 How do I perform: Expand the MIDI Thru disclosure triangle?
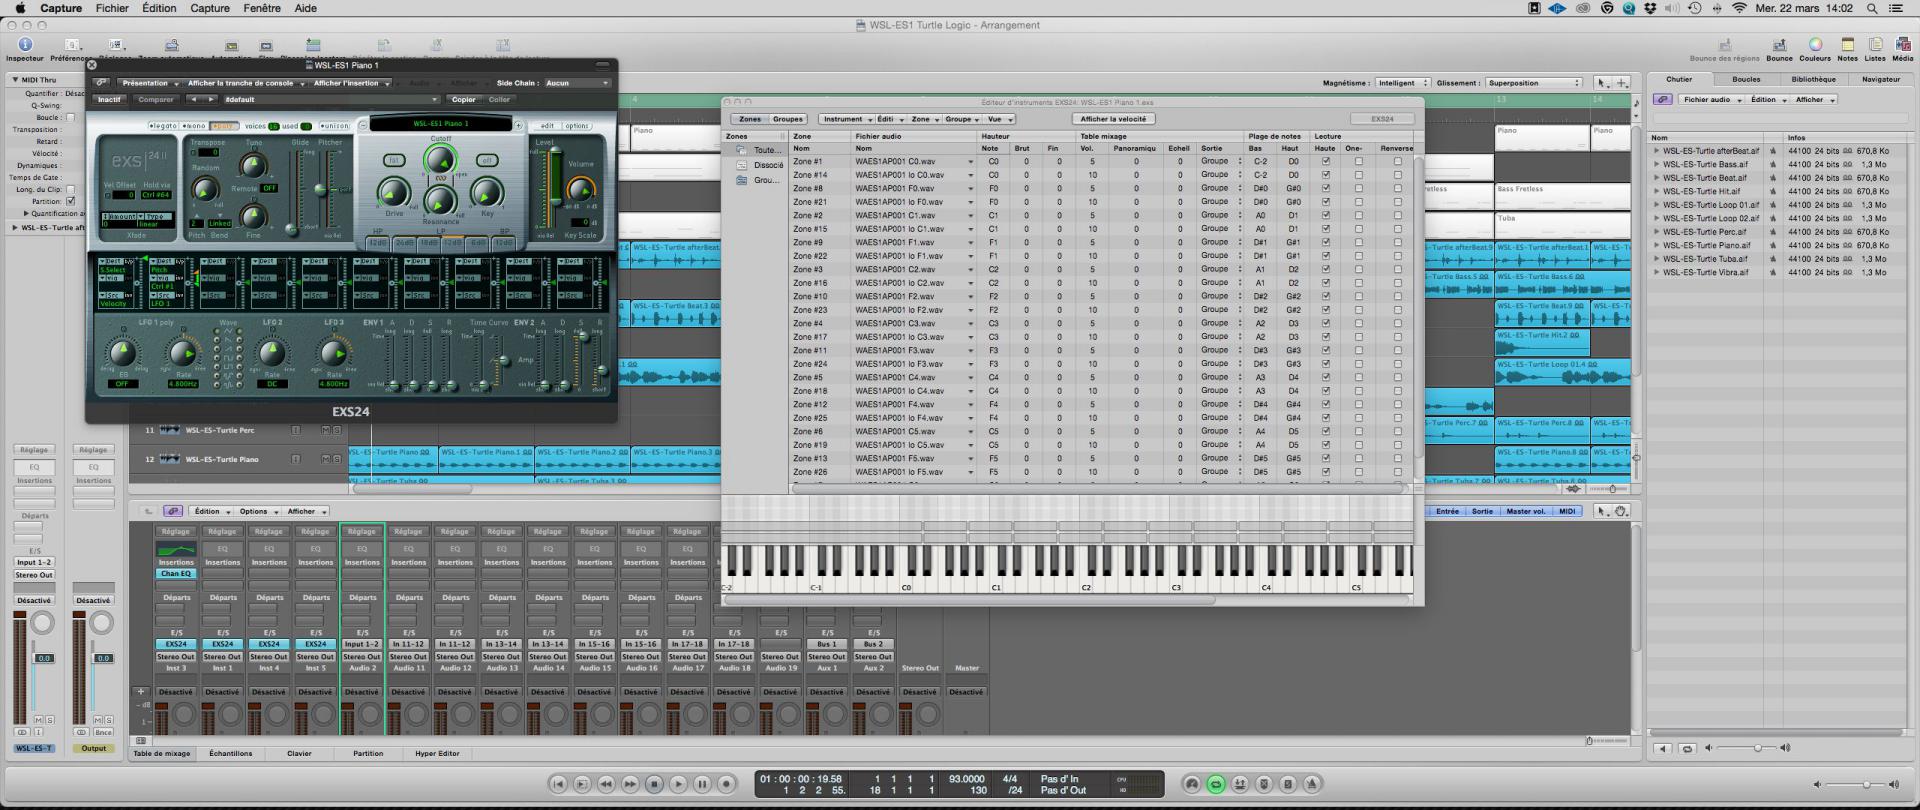coord(15,79)
